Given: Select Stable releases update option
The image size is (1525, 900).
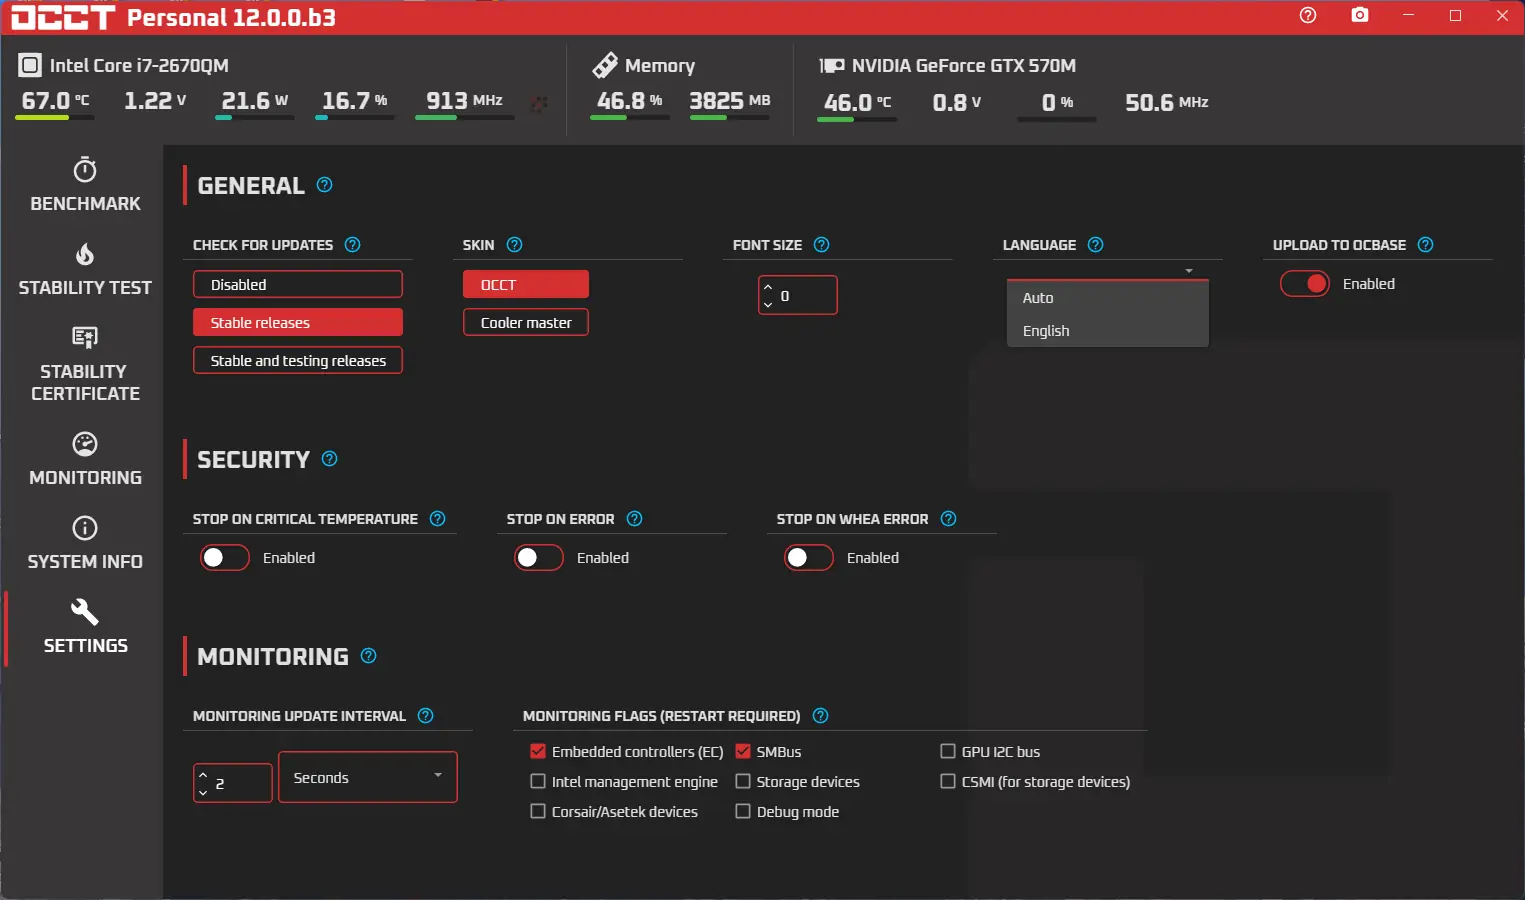Looking at the screenshot, I should click(x=298, y=323).
